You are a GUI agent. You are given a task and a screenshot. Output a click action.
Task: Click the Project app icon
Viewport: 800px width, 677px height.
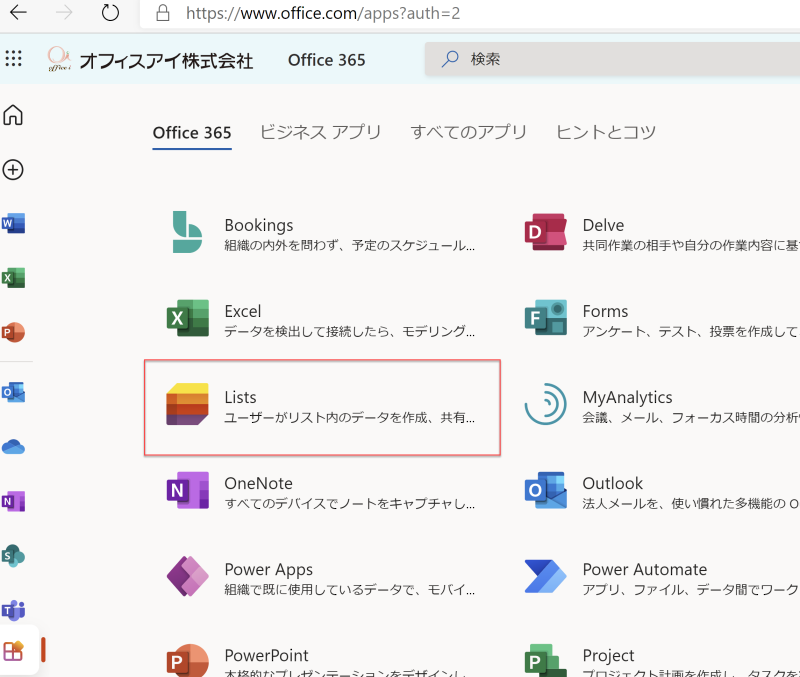[x=546, y=661]
